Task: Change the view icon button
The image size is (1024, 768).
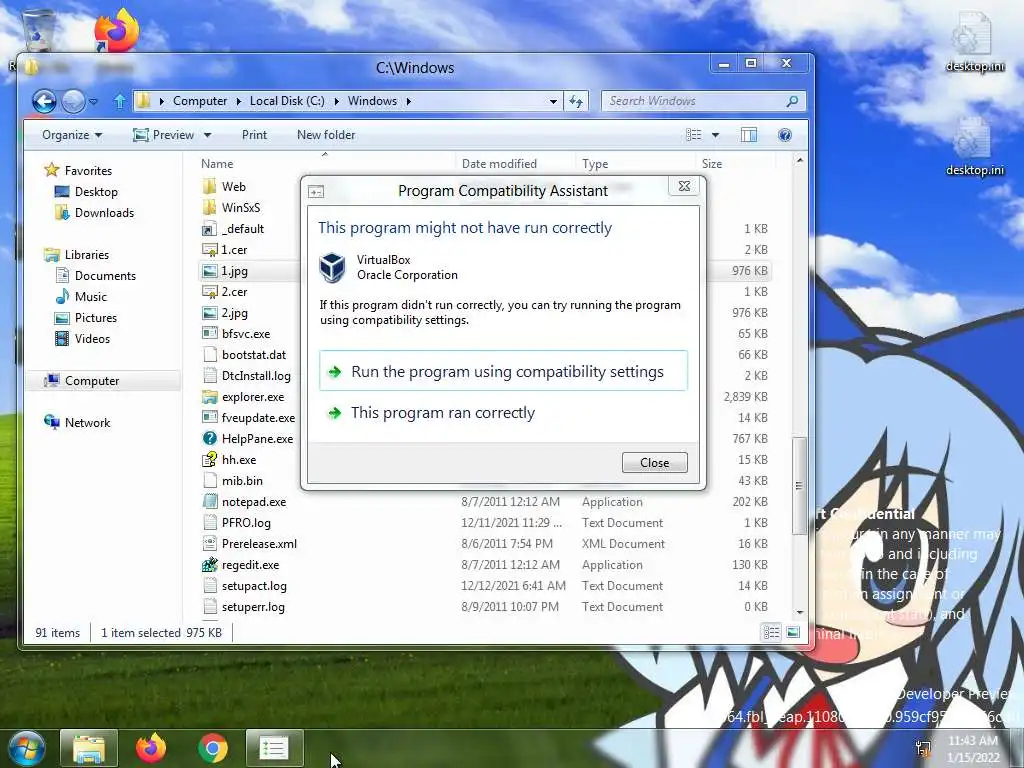Action: tap(694, 135)
